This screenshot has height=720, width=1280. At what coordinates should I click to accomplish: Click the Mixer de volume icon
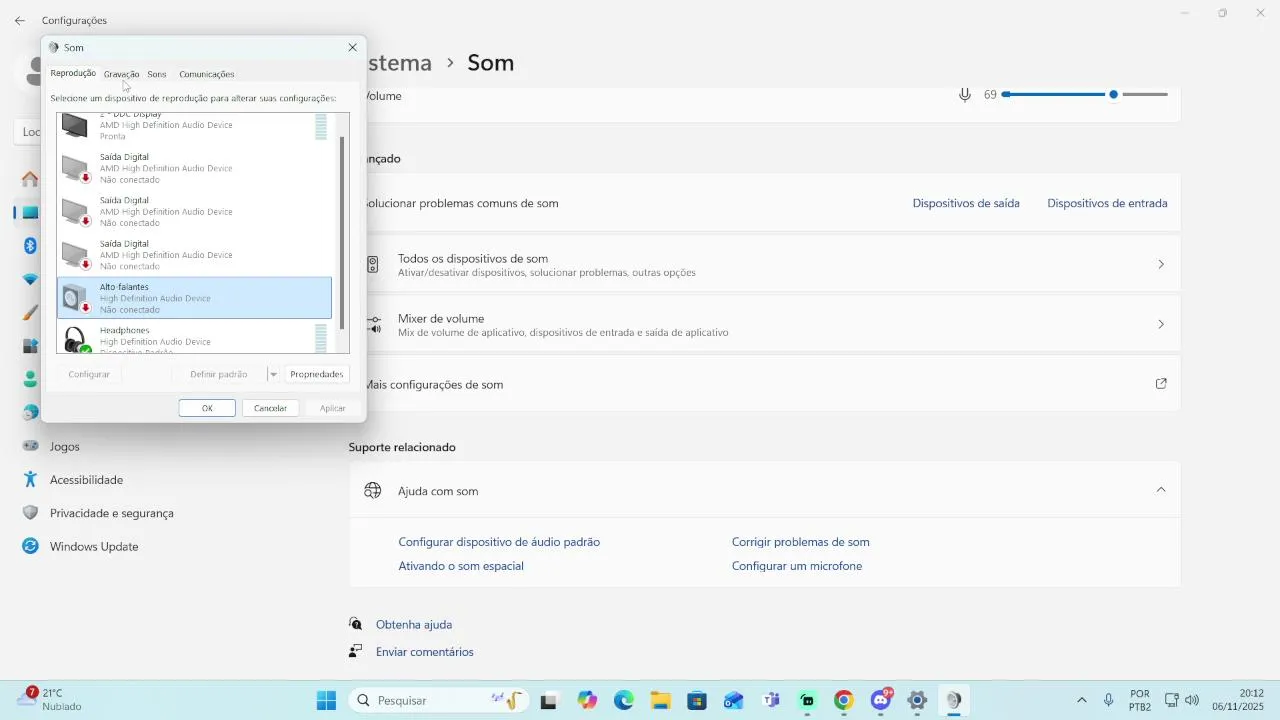point(373,324)
